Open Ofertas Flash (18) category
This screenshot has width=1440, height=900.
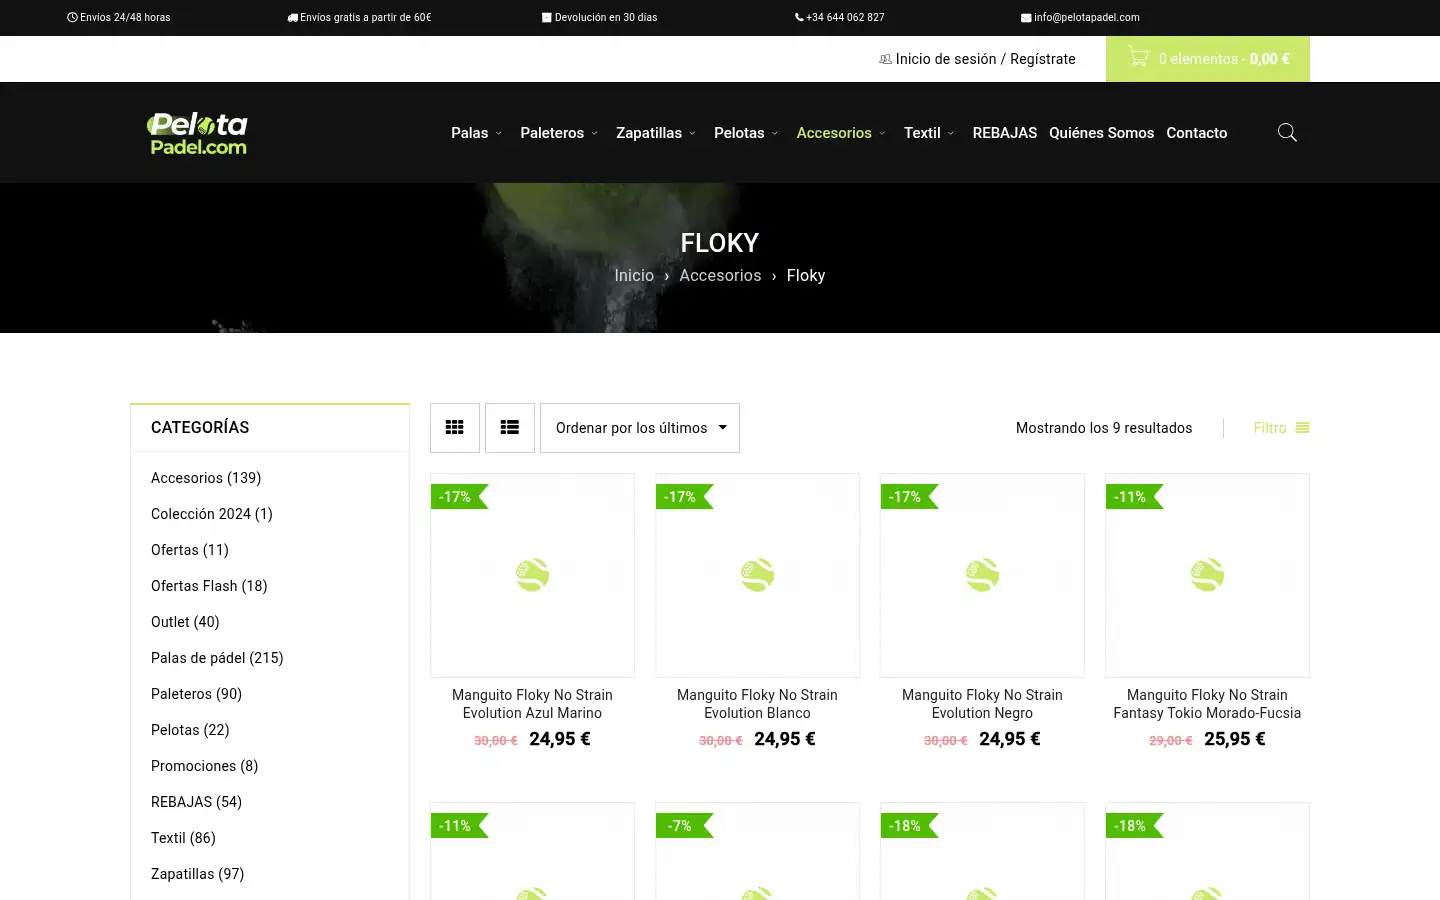pyautogui.click(x=209, y=586)
